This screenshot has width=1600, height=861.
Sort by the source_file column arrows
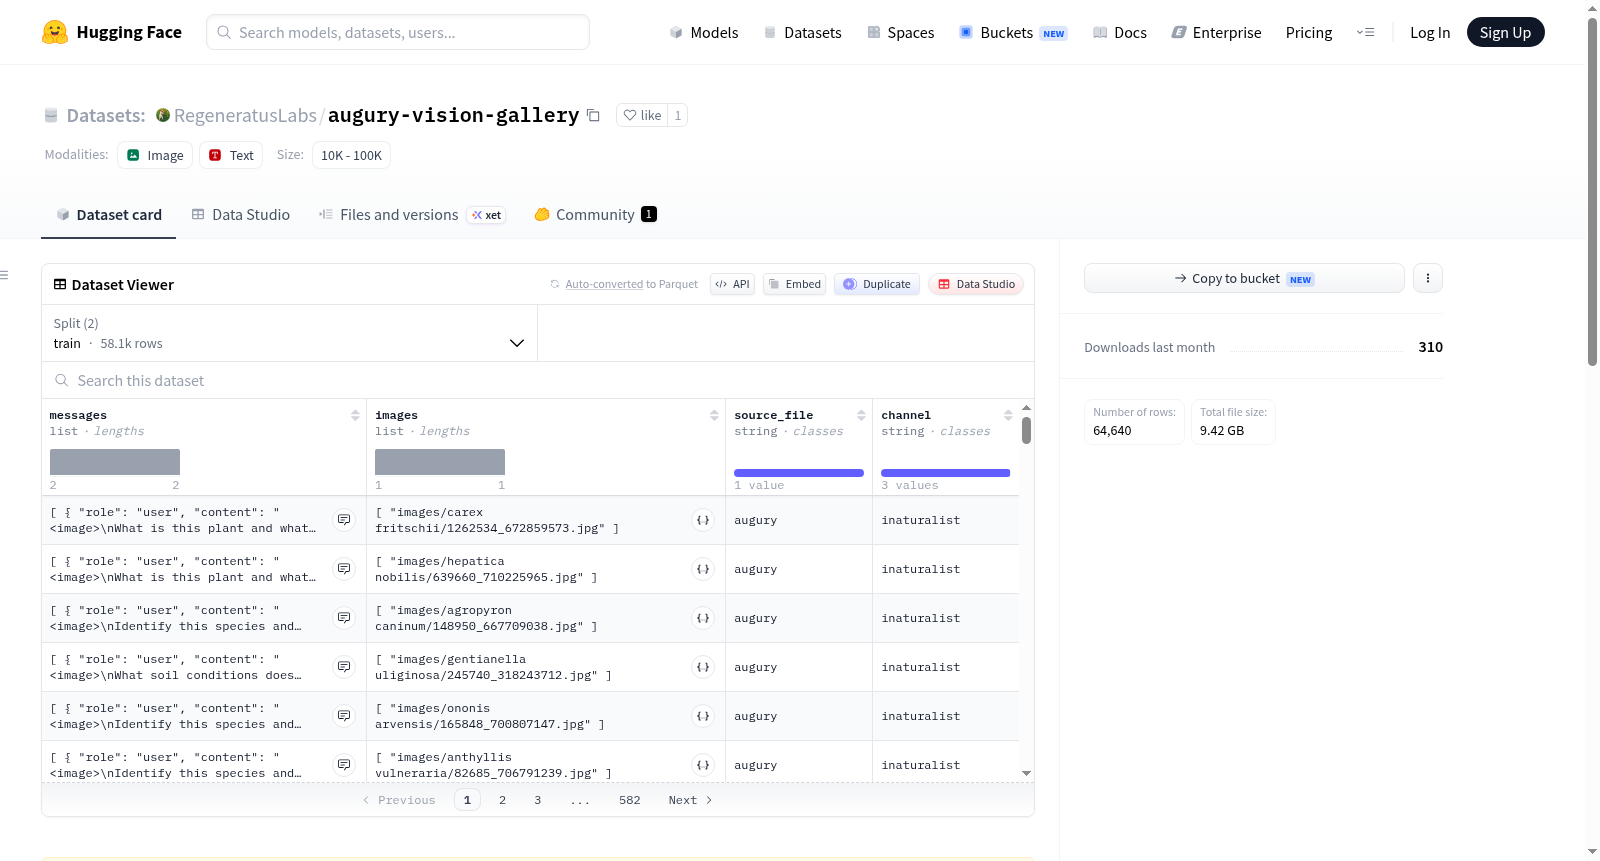tap(861, 415)
